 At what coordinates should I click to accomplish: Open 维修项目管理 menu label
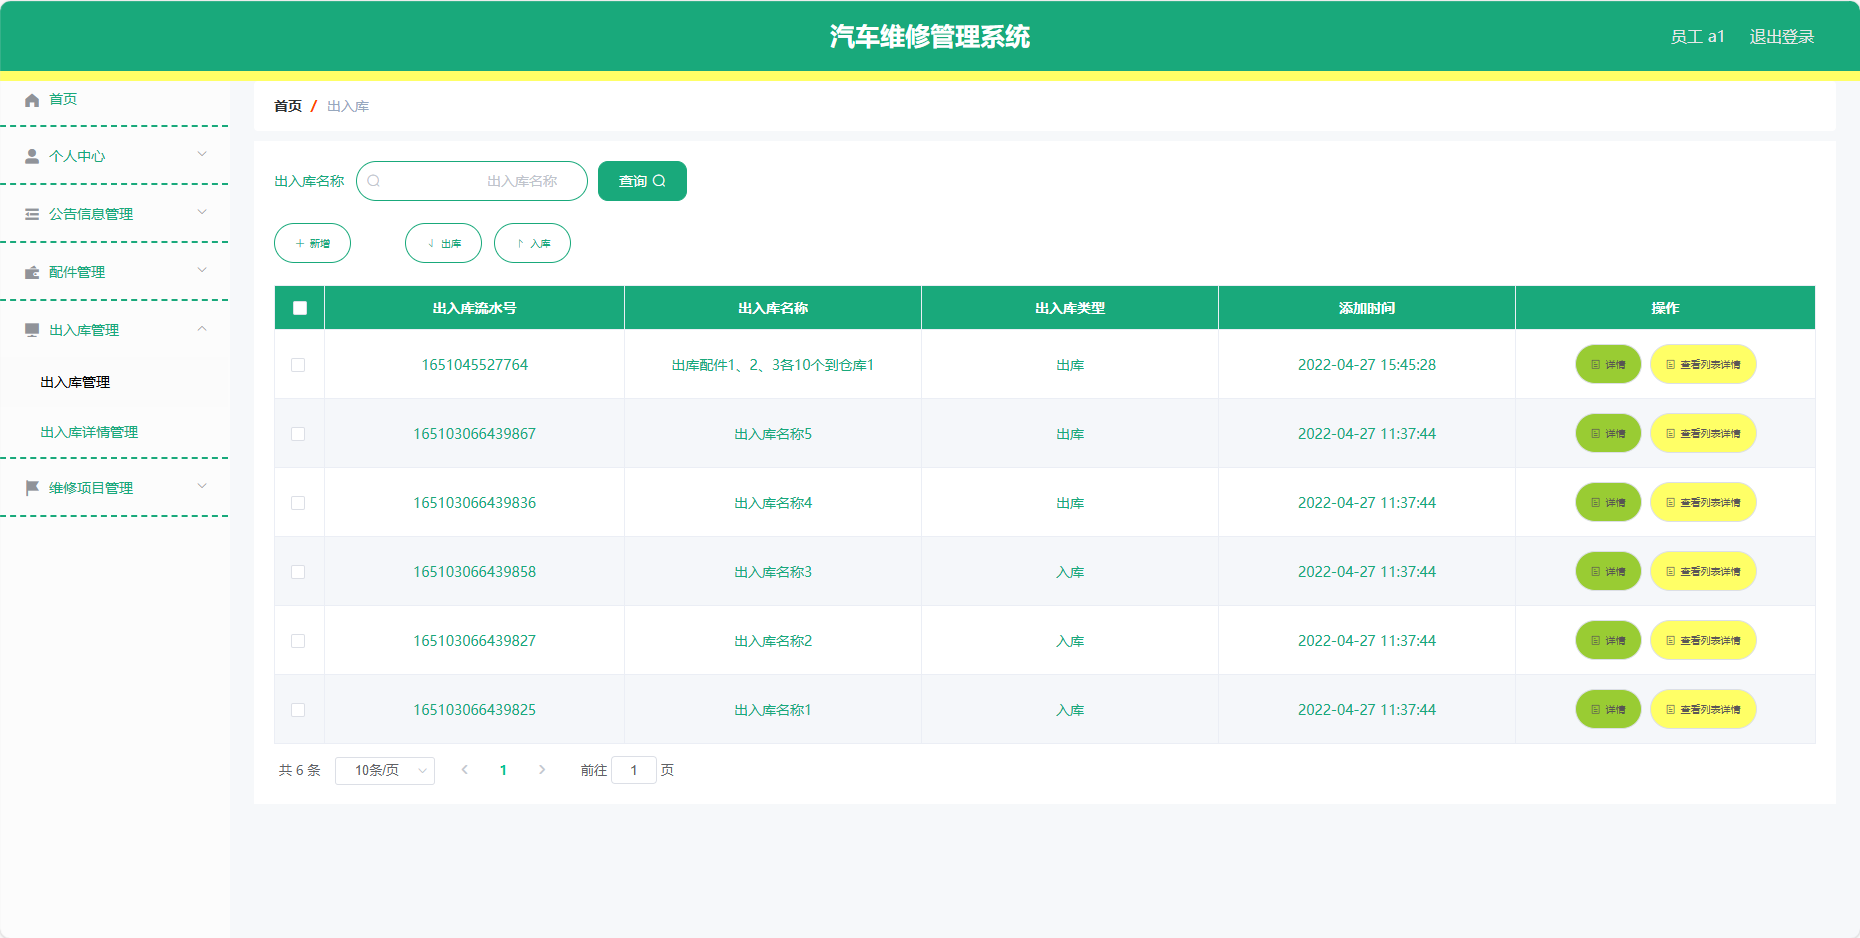pos(91,488)
